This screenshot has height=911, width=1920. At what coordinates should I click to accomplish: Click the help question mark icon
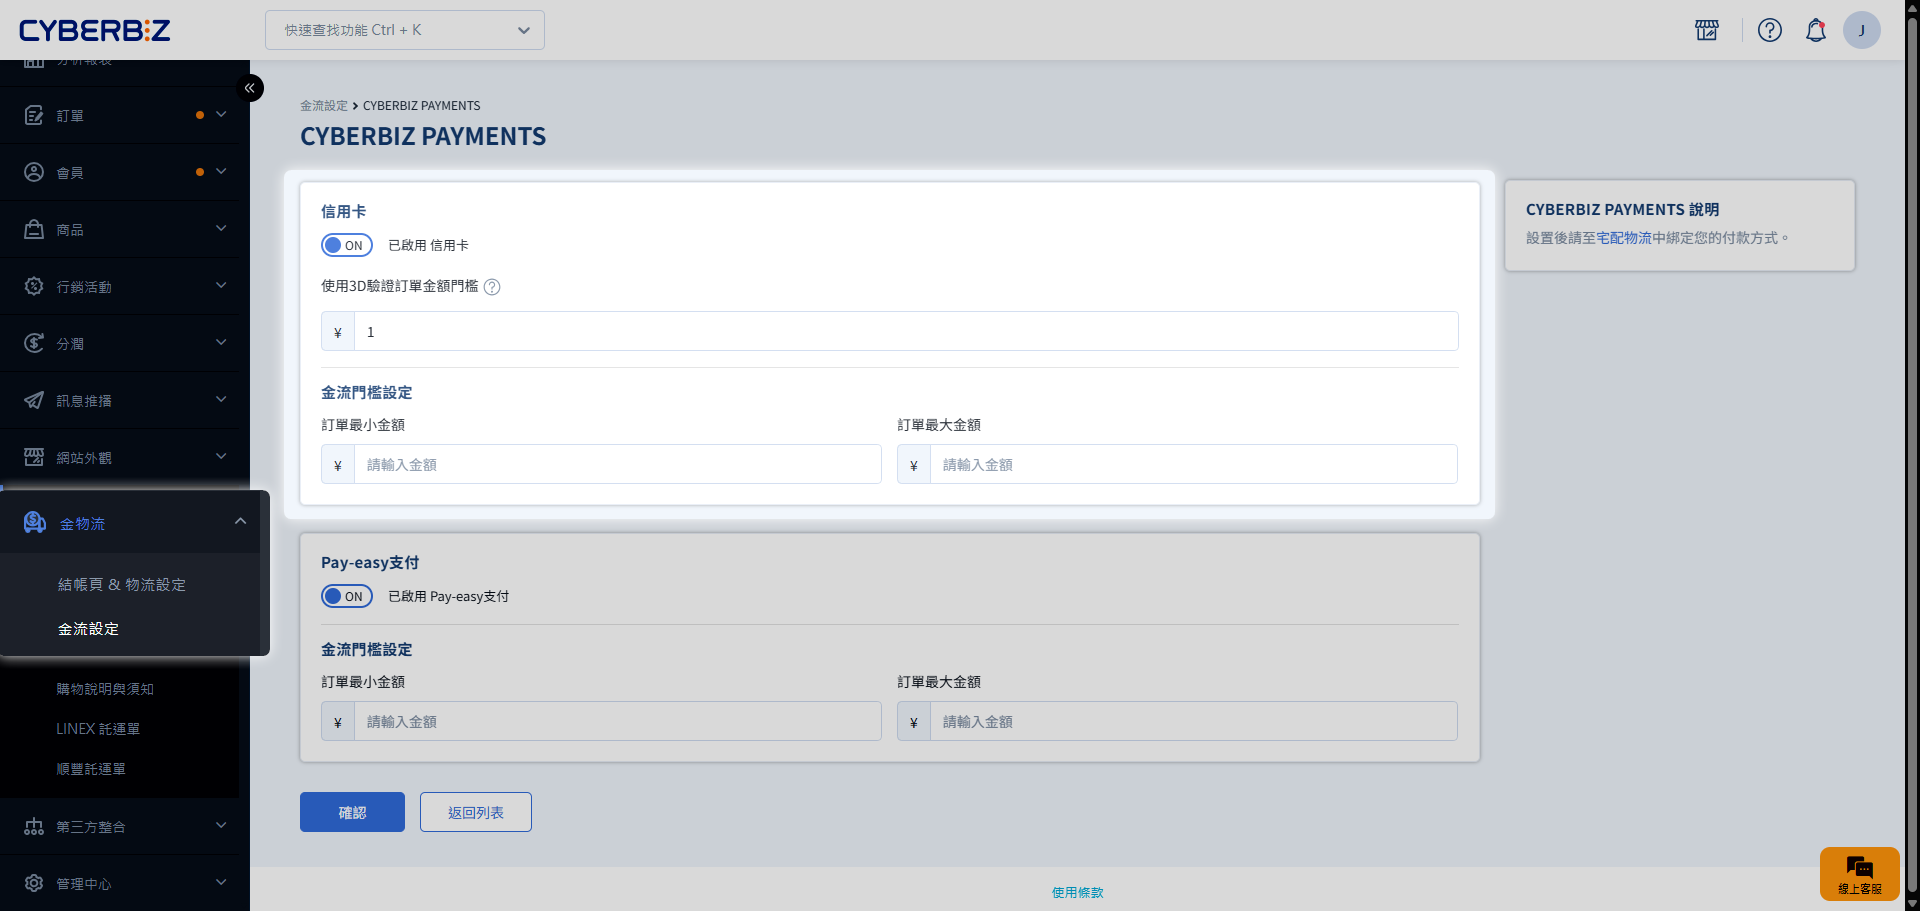(1769, 30)
